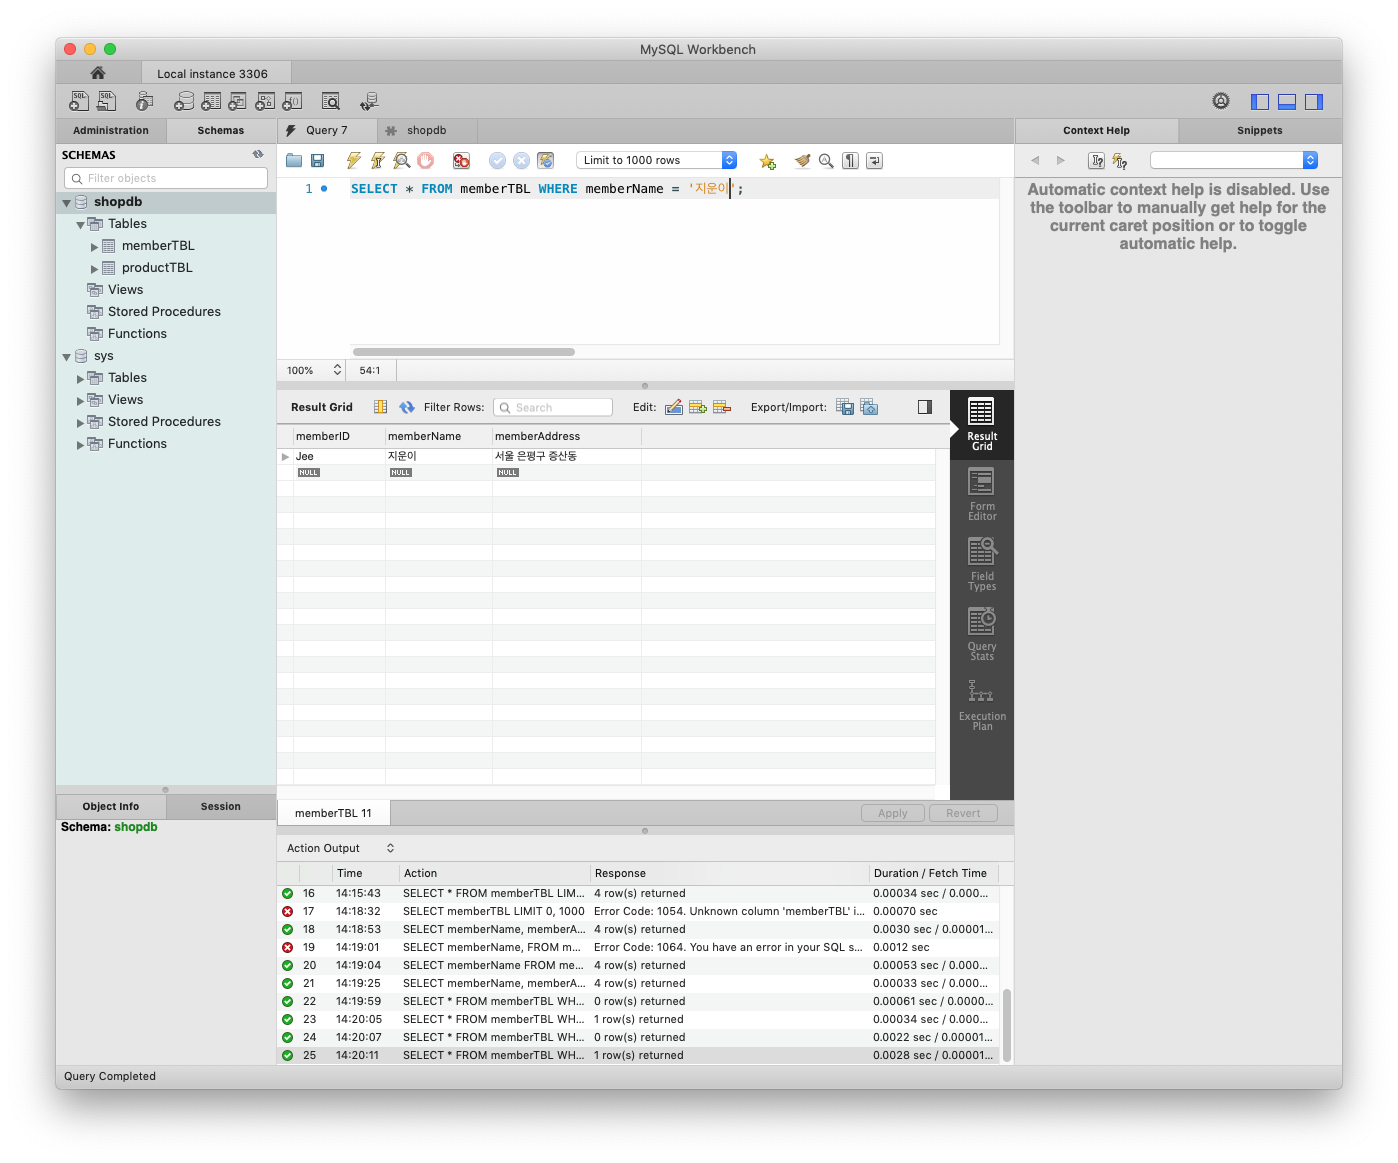Toggle the left sidebar panel
The image size is (1398, 1163).
[x=1260, y=101]
